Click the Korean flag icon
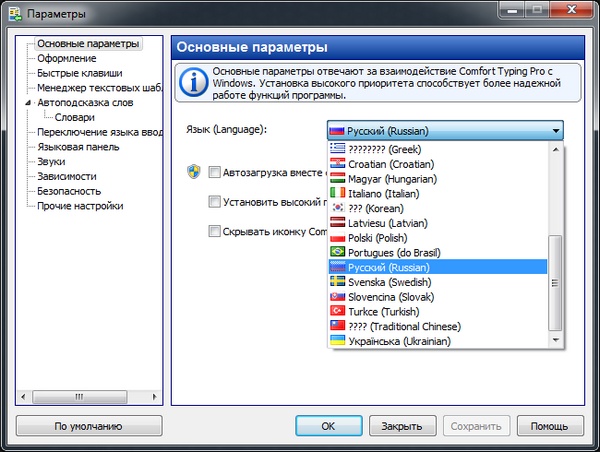Viewport: 600px width, 452px height. point(338,207)
